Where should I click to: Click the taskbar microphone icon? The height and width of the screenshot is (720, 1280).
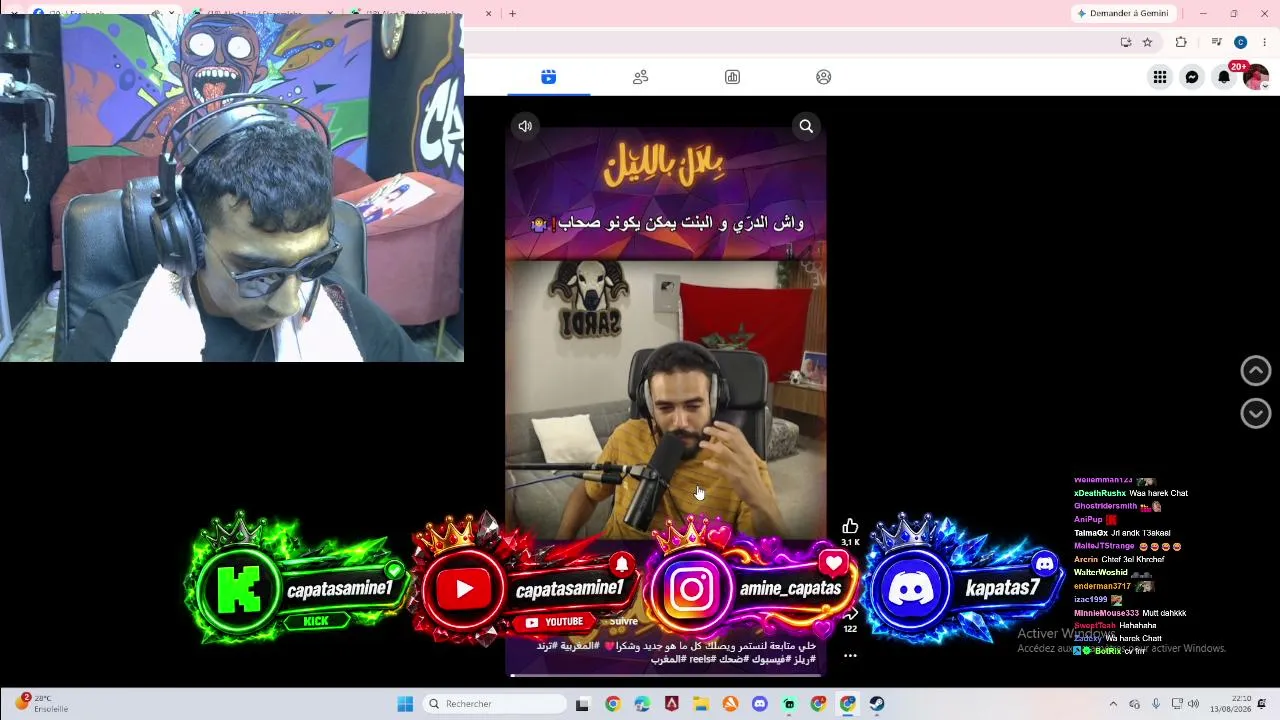coord(1156,704)
